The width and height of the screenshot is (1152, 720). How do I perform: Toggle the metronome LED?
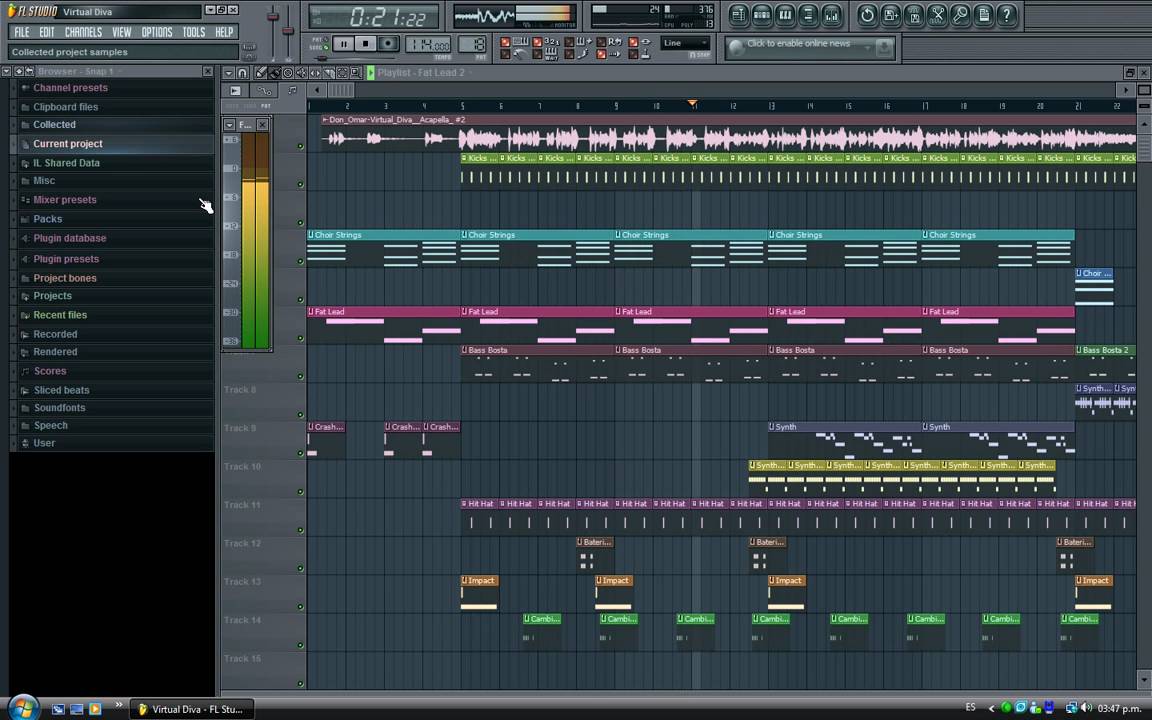pyautogui.click(x=505, y=54)
